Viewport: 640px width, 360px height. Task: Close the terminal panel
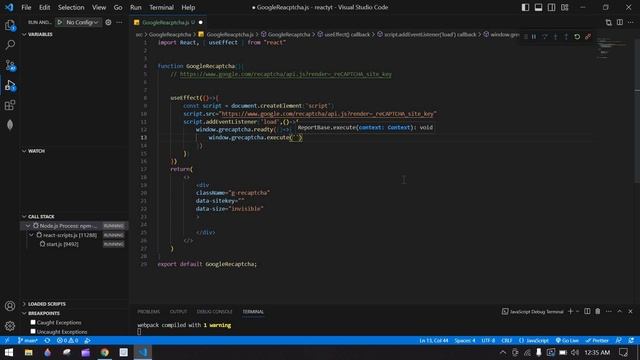coord(630,311)
